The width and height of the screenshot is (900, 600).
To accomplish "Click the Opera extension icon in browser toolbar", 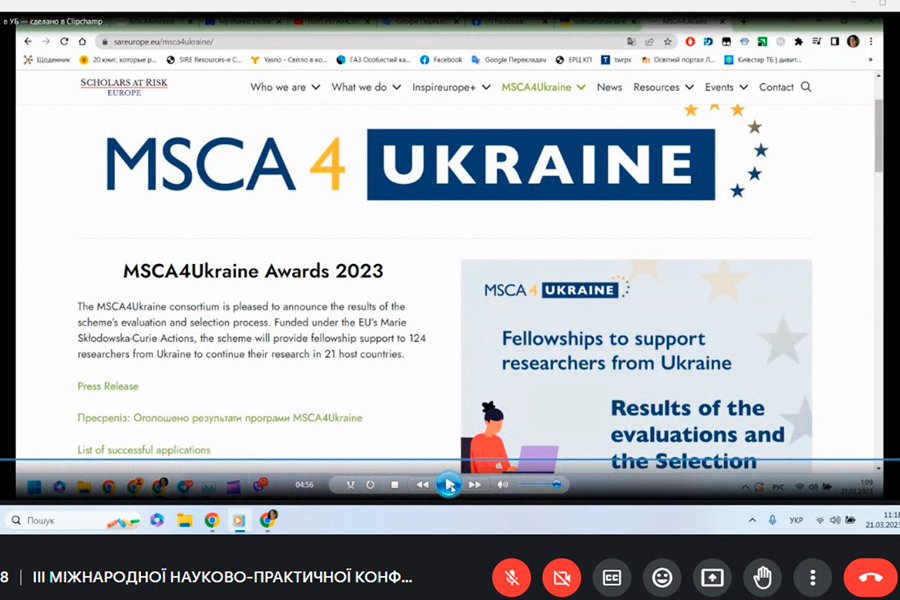I will coord(690,41).
